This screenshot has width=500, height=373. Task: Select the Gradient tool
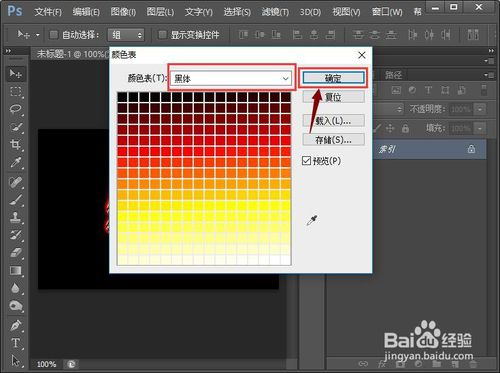pyautogui.click(x=15, y=270)
